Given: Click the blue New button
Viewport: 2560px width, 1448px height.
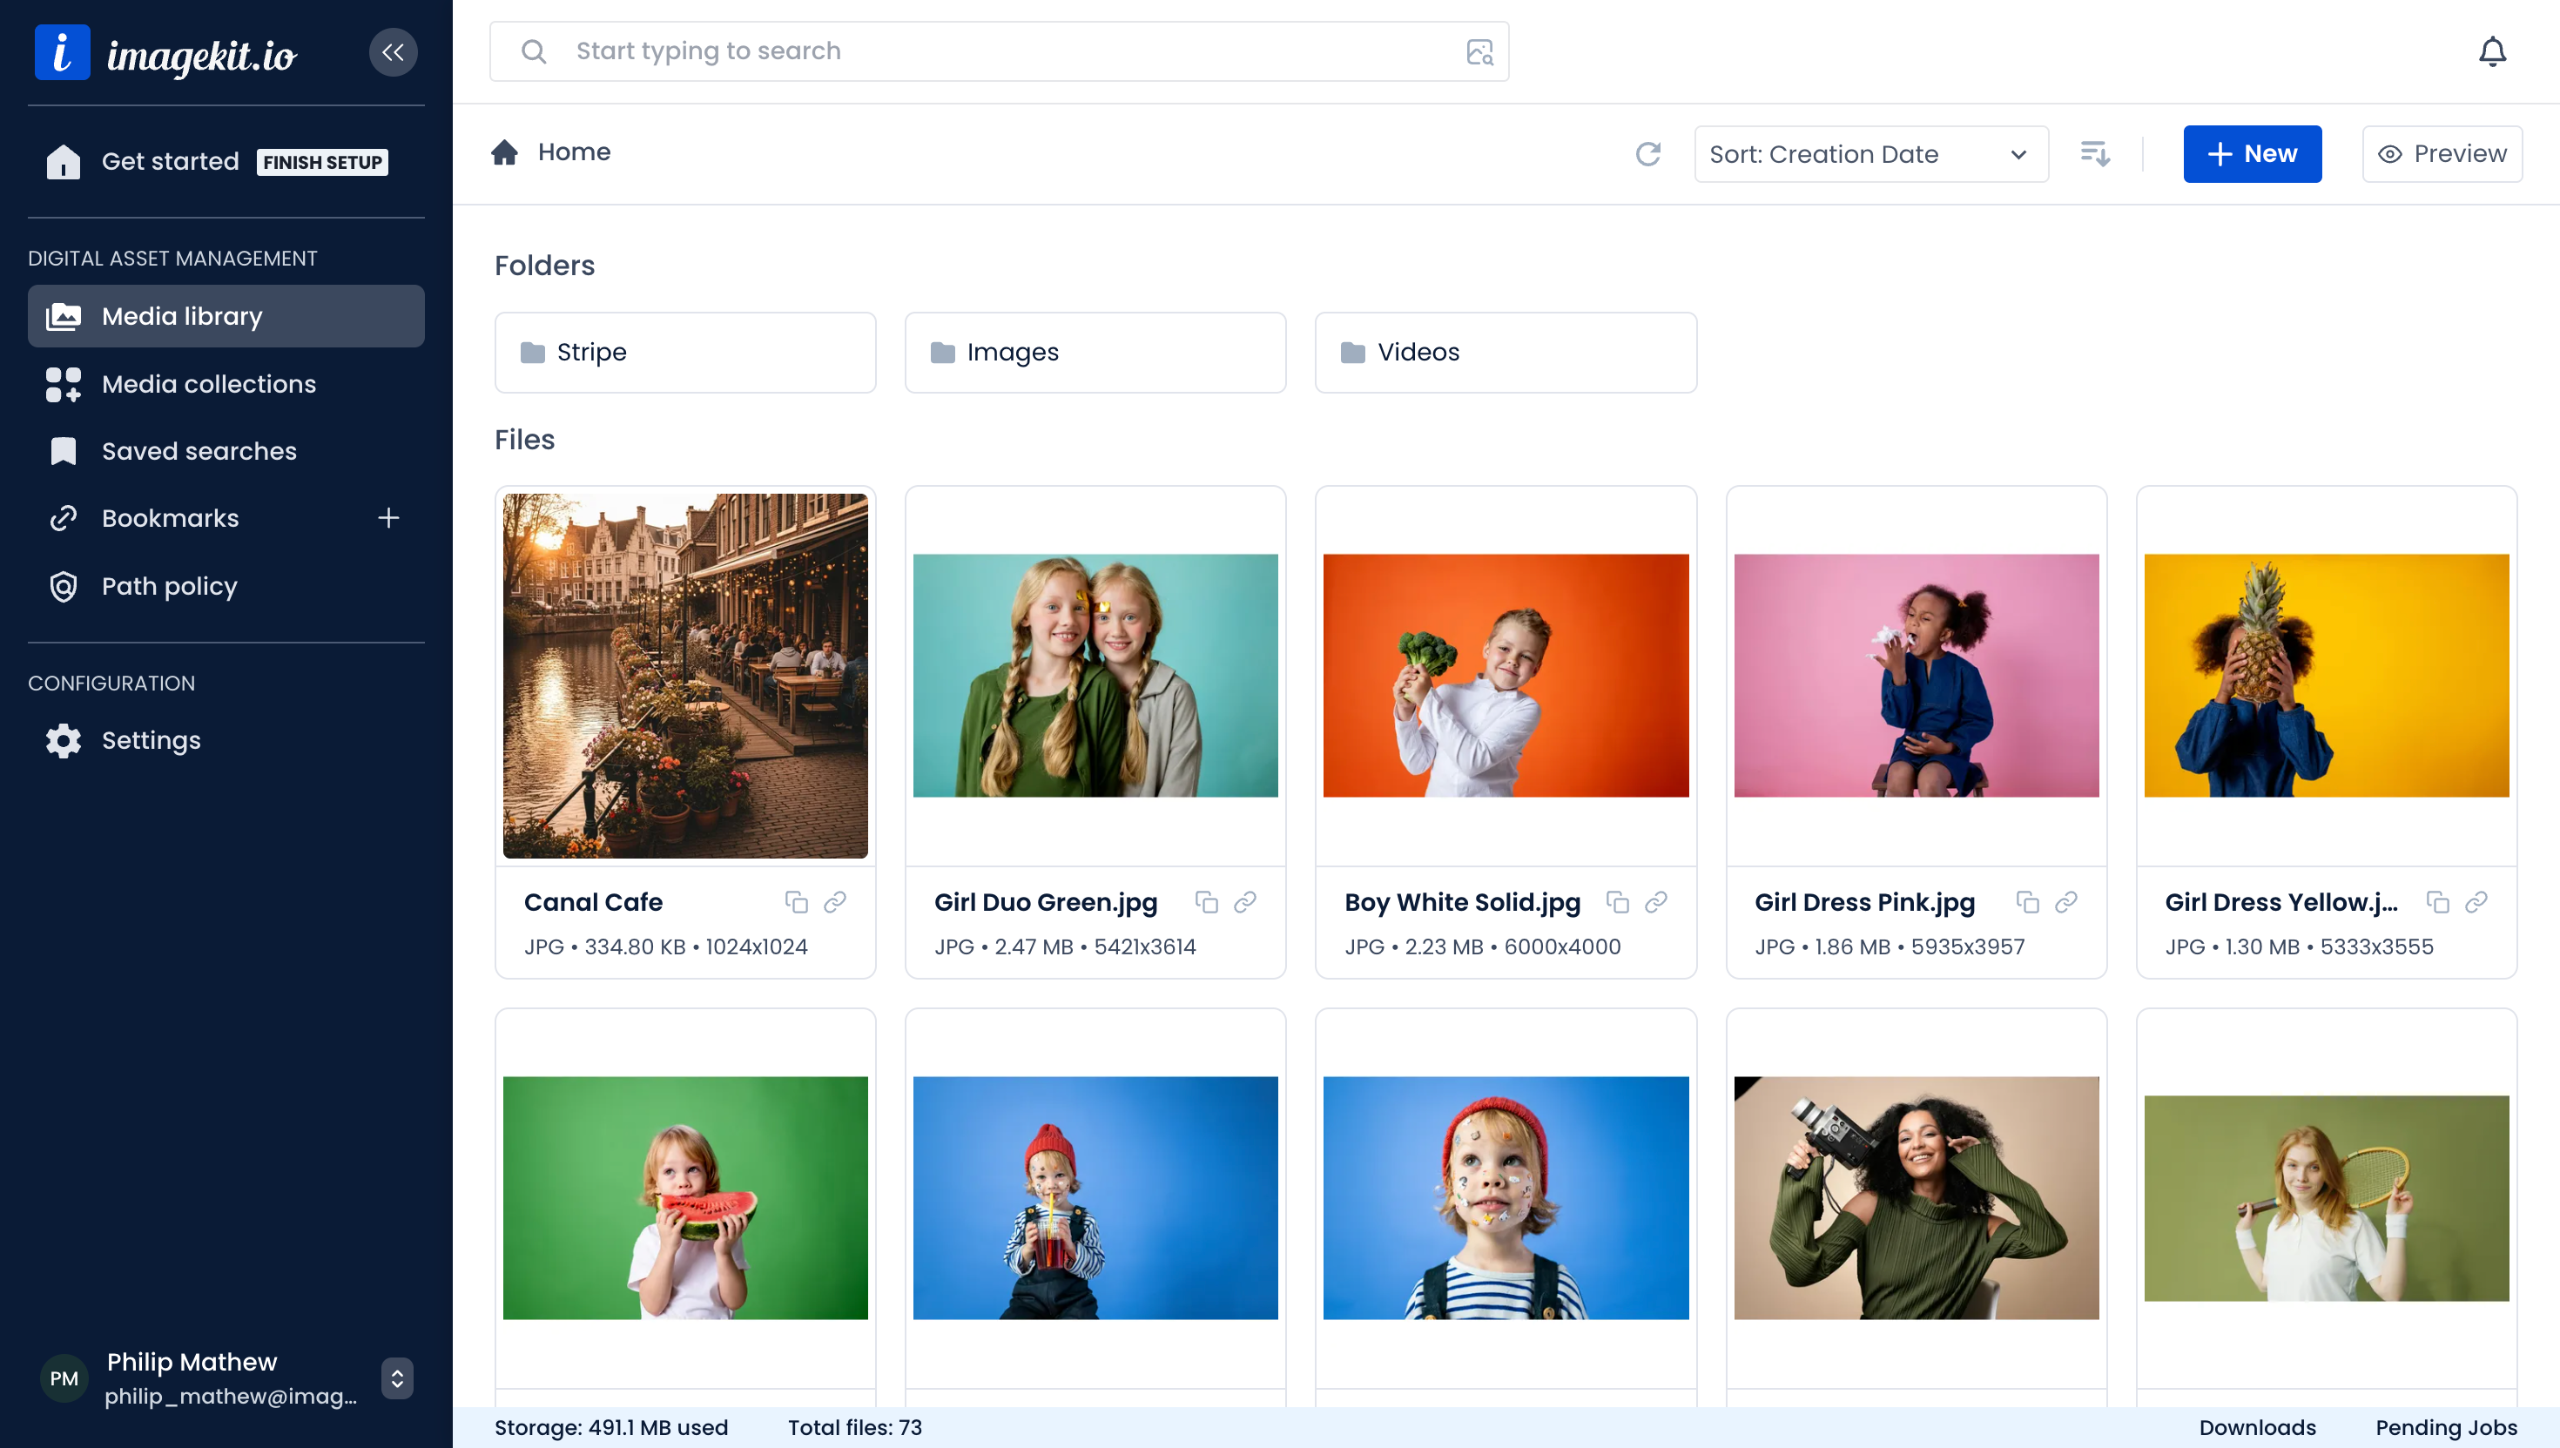Looking at the screenshot, I should coord(2252,154).
